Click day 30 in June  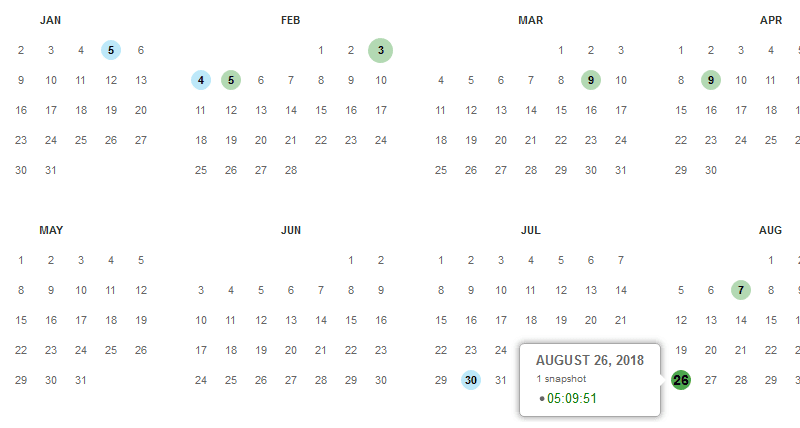[381, 380]
